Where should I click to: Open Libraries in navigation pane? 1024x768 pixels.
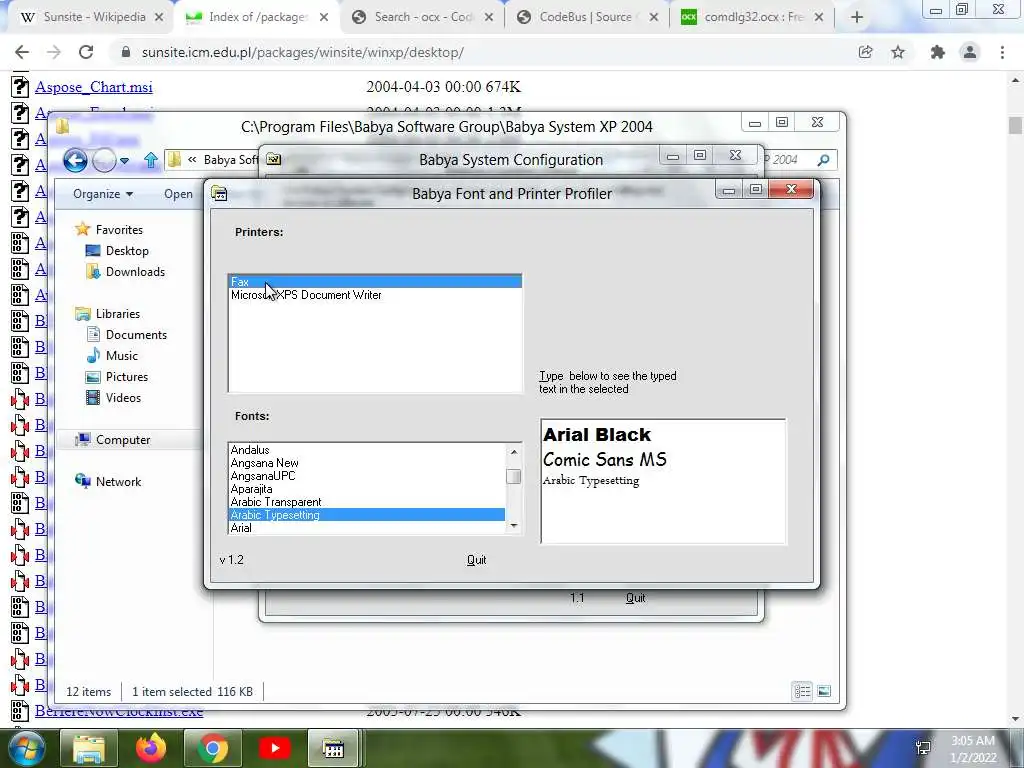pyautogui.click(x=108, y=314)
